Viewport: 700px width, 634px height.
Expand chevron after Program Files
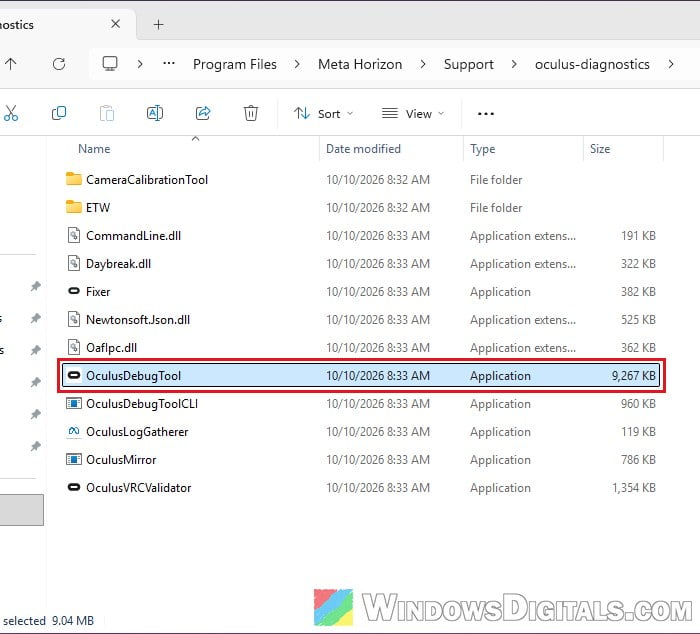pos(297,64)
